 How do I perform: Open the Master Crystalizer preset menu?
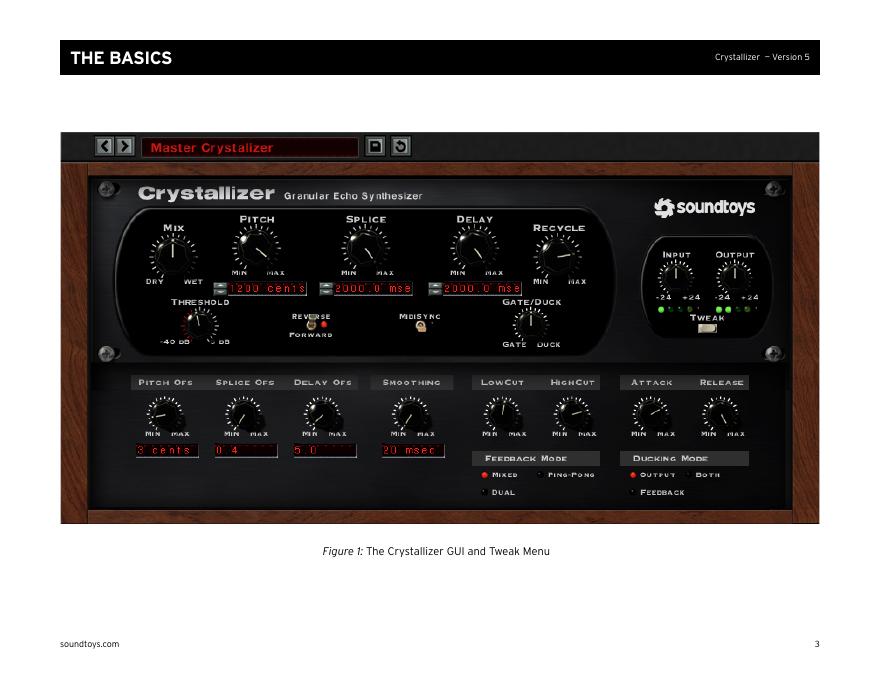249,148
